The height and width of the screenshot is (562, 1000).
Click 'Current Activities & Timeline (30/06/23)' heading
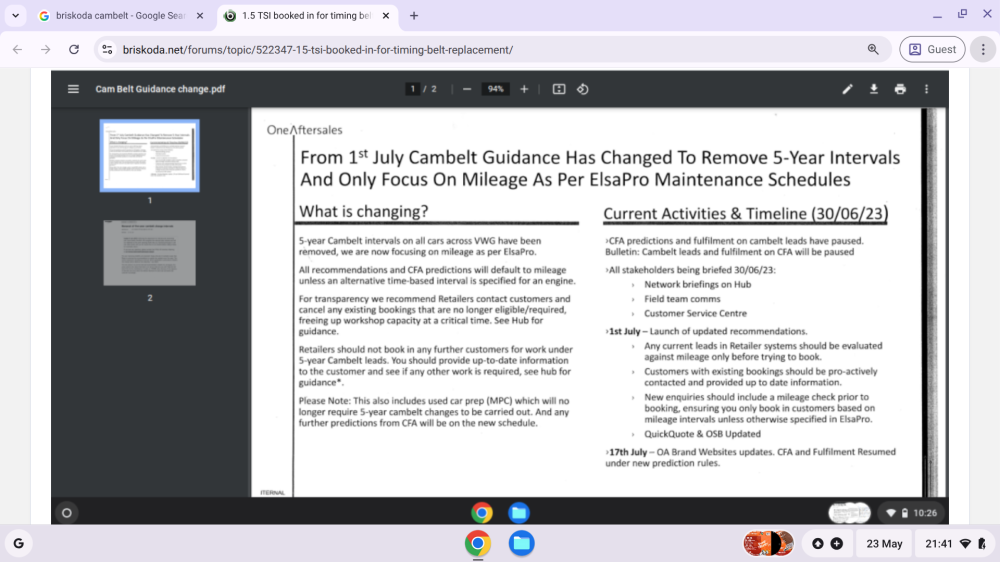coord(746,214)
